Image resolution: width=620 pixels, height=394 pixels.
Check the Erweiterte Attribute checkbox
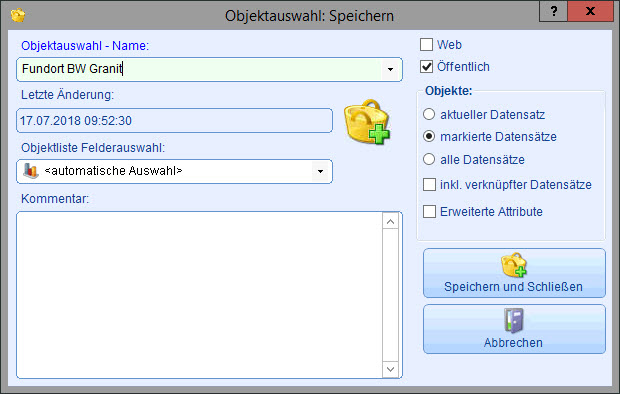point(429,211)
